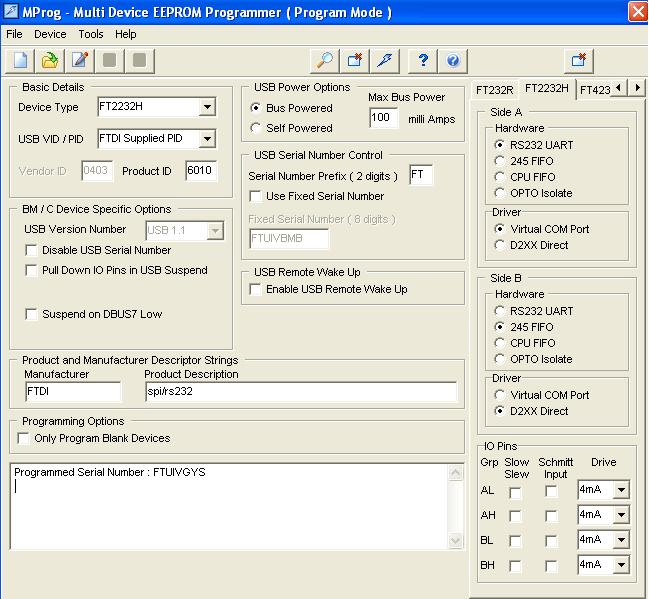
Task: Switch to the partially shown FT423 tab
Action: point(594,90)
